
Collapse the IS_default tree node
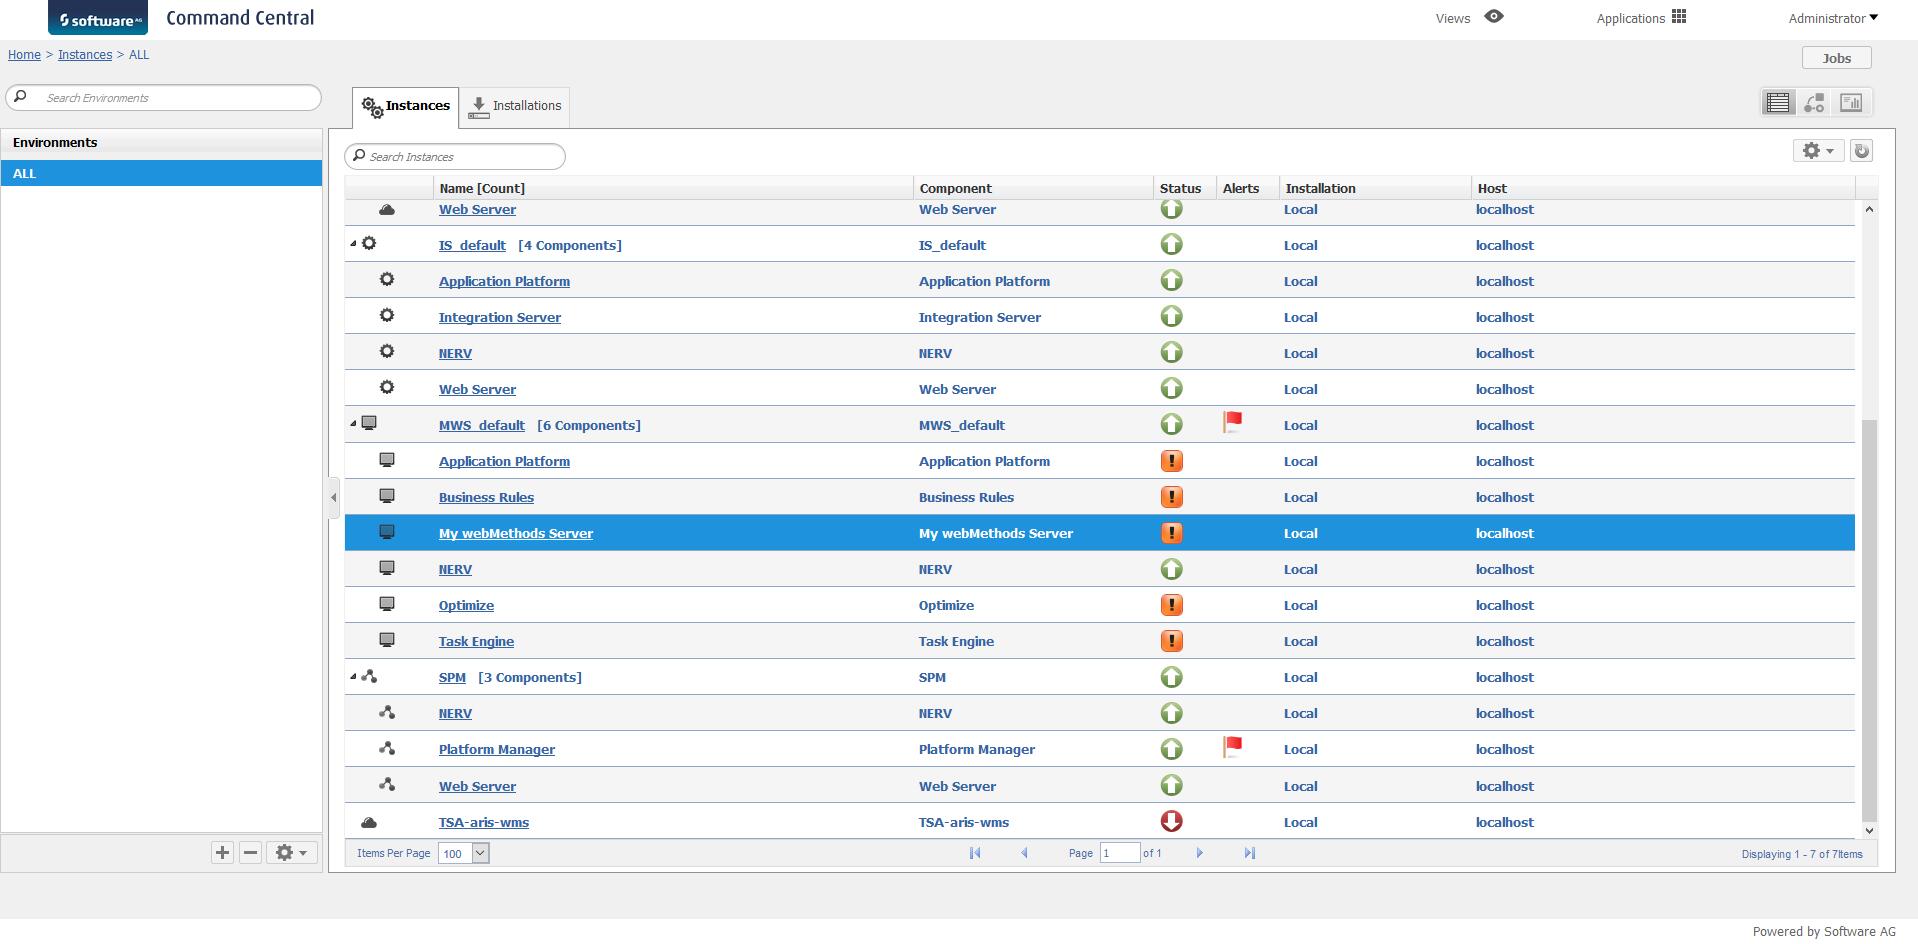pos(353,244)
